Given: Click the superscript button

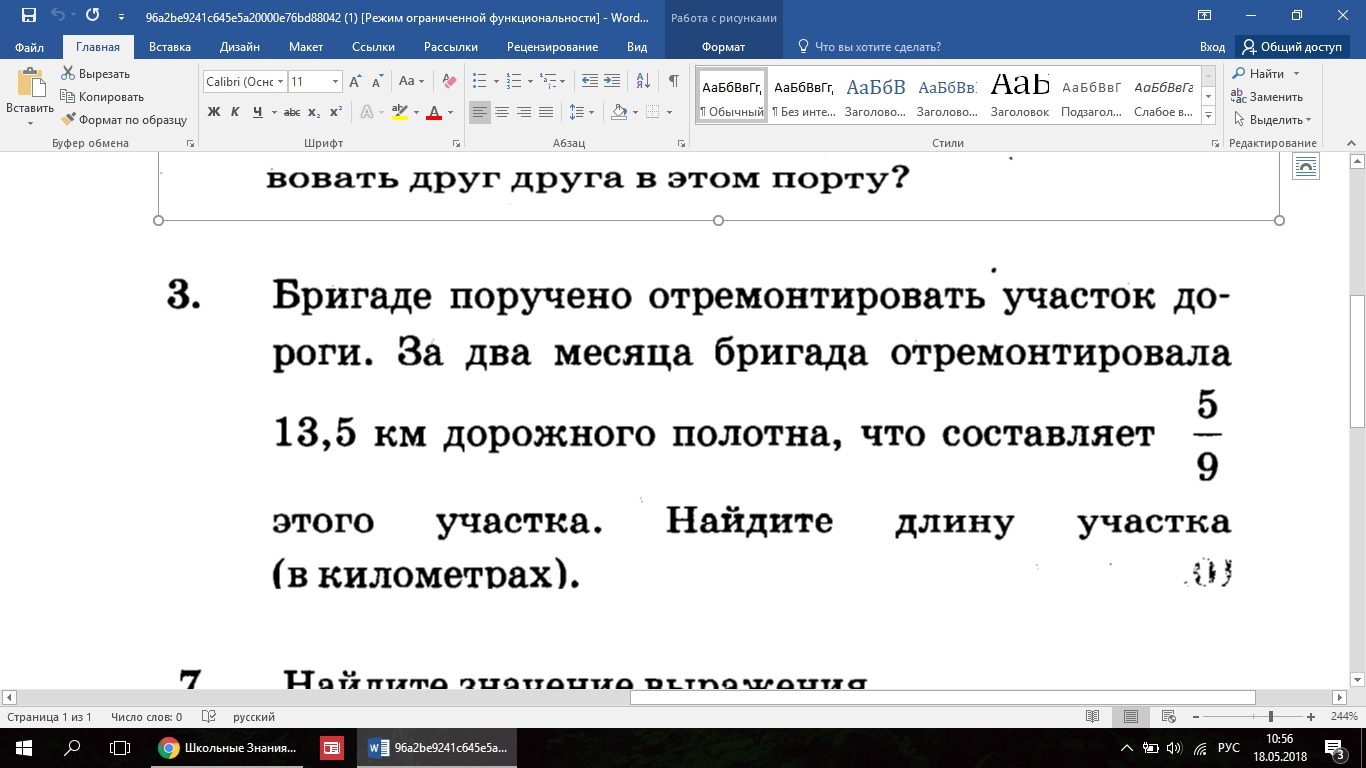Looking at the screenshot, I should pyautogui.click(x=336, y=112).
